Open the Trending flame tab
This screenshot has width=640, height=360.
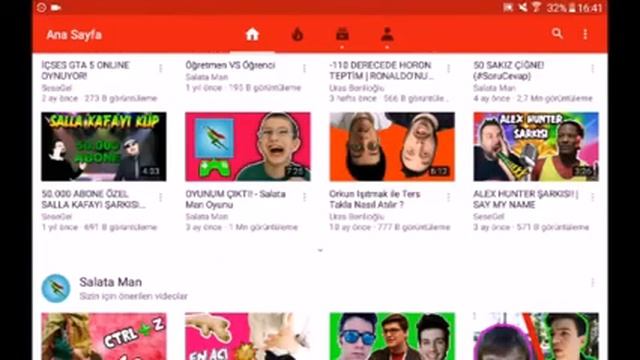[x=298, y=35]
